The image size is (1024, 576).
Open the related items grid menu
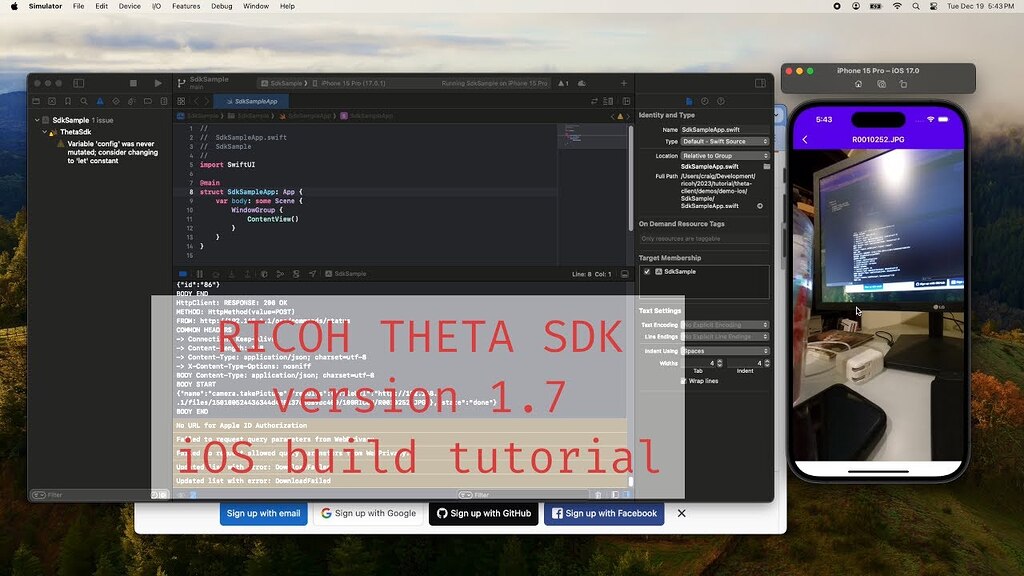coord(181,101)
